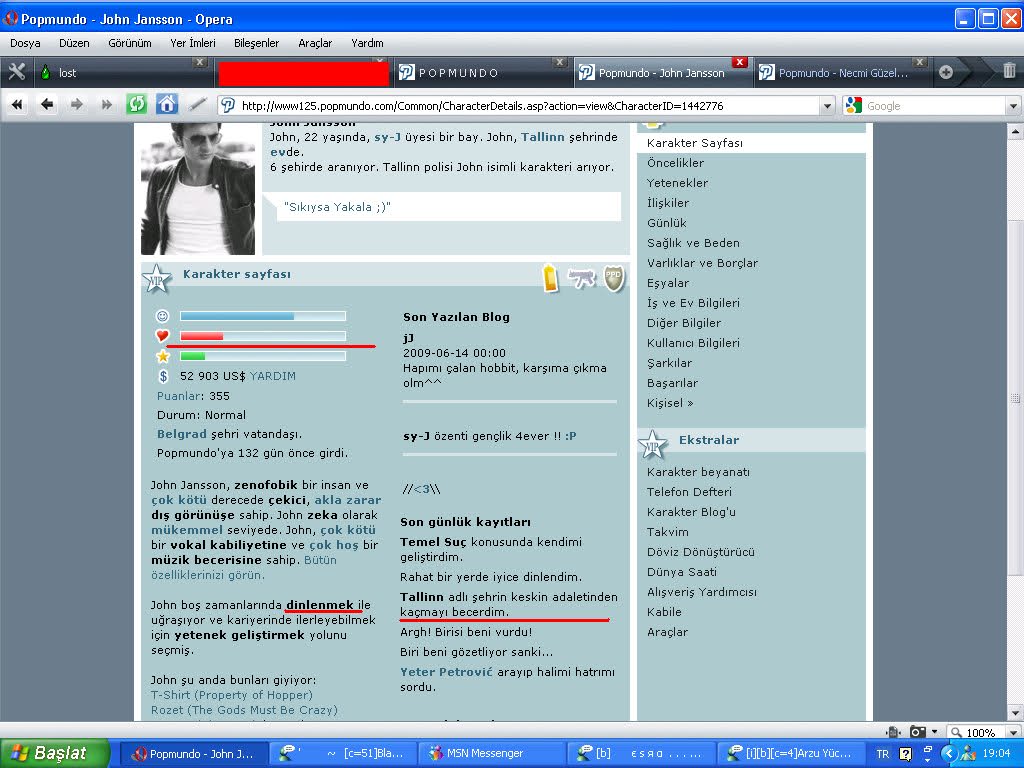Open the Yardım menu

(x=367, y=43)
